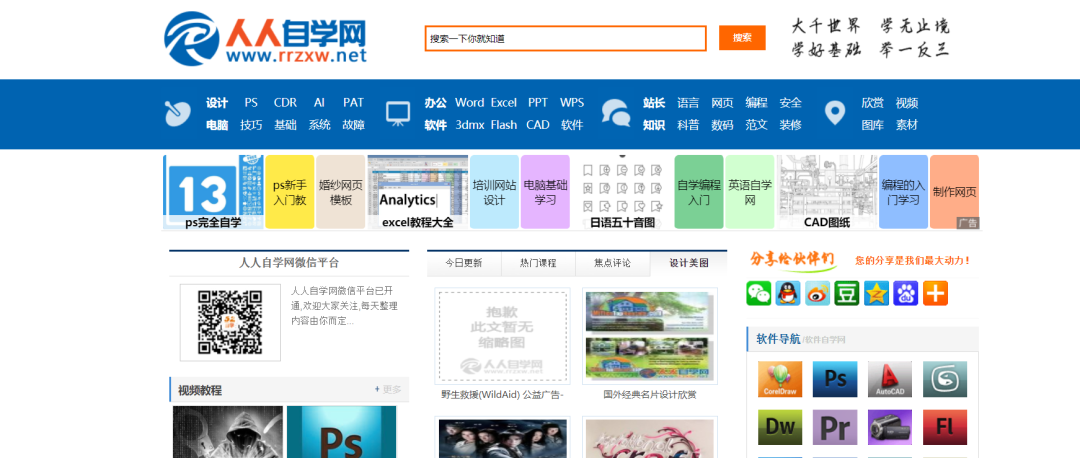
Task: Click the 国外经典名片设计欣赏 caption text
Action: click(650, 395)
